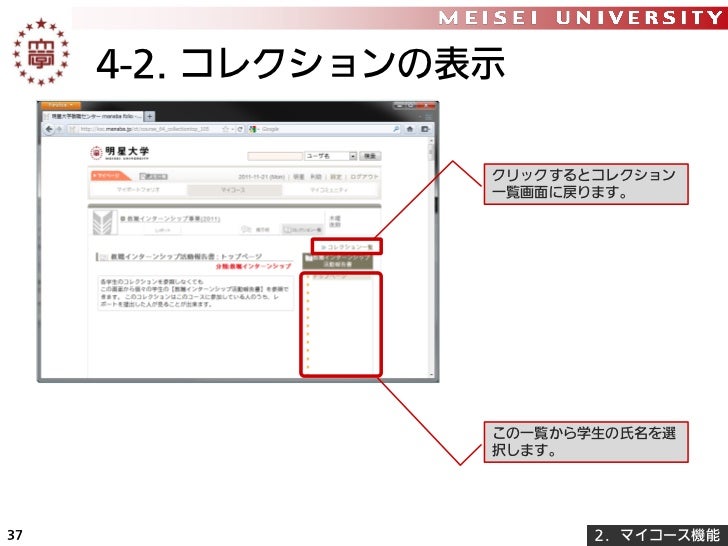Click the 教職インターンシップ活動報告書:トップページ heading

tap(186, 256)
